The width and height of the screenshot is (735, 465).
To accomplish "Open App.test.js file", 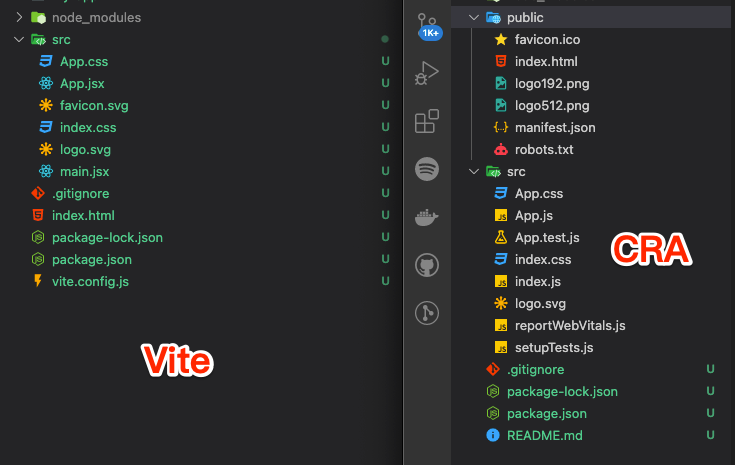I will 547,238.
